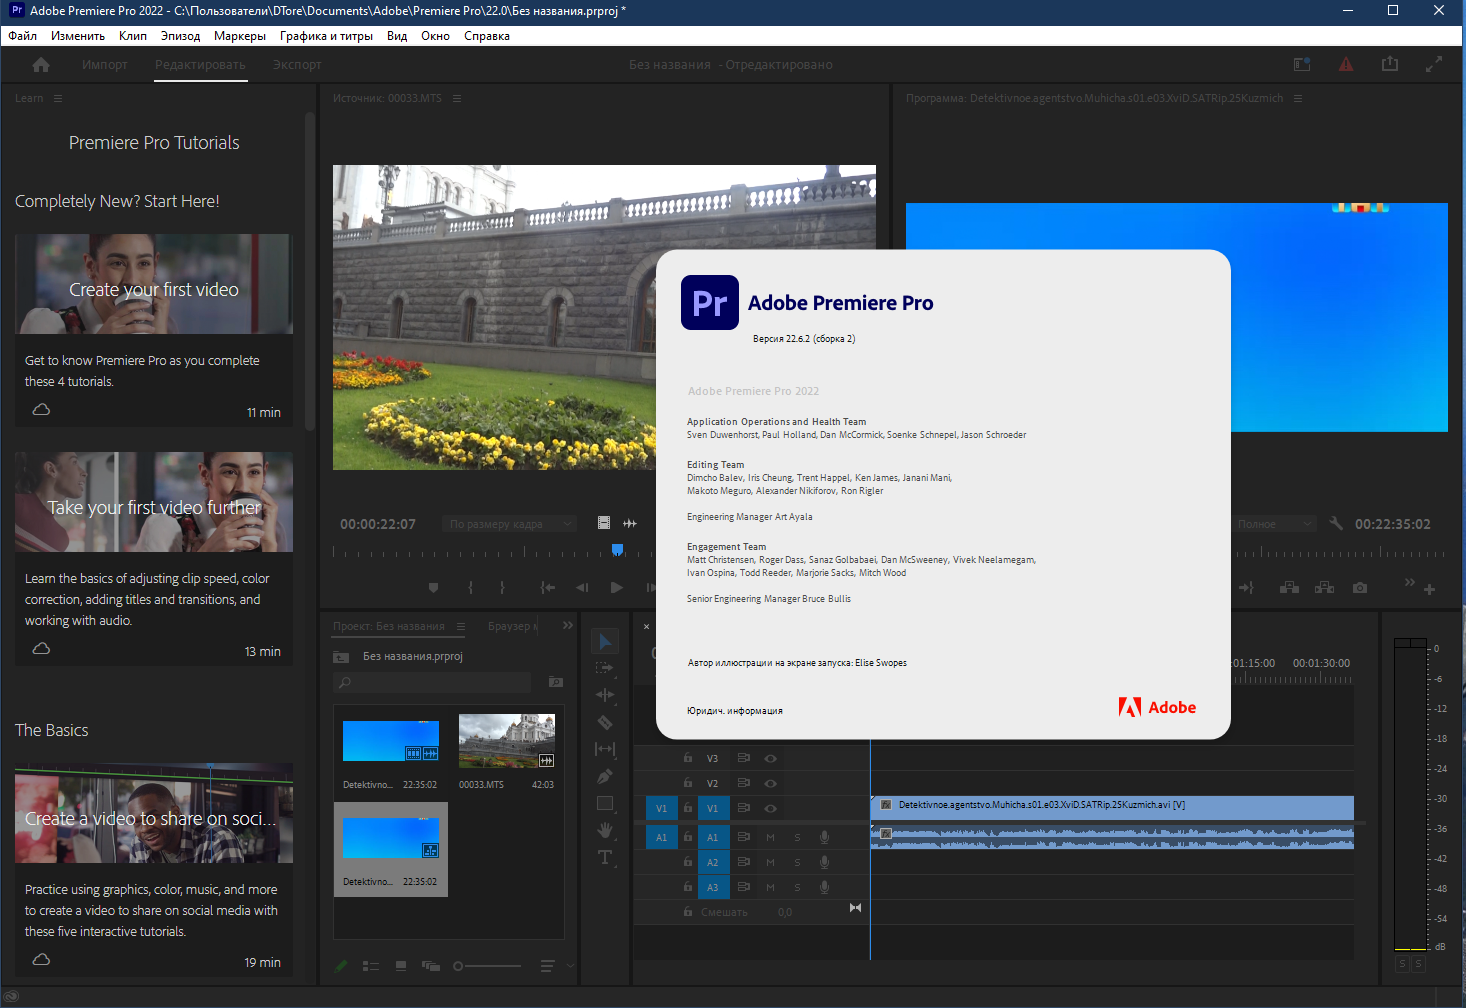The image size is (1466, 1008).
Task: Toggle the project read-only pencil icon
Action: 341,966
